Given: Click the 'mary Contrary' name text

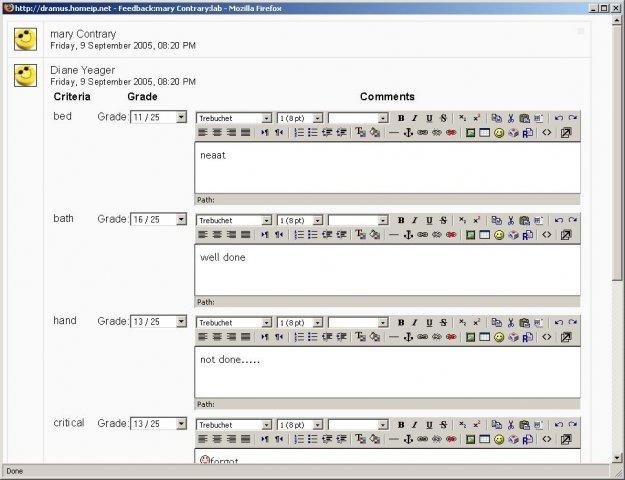Looking at the screenshot, I should [x=83, y=34].
